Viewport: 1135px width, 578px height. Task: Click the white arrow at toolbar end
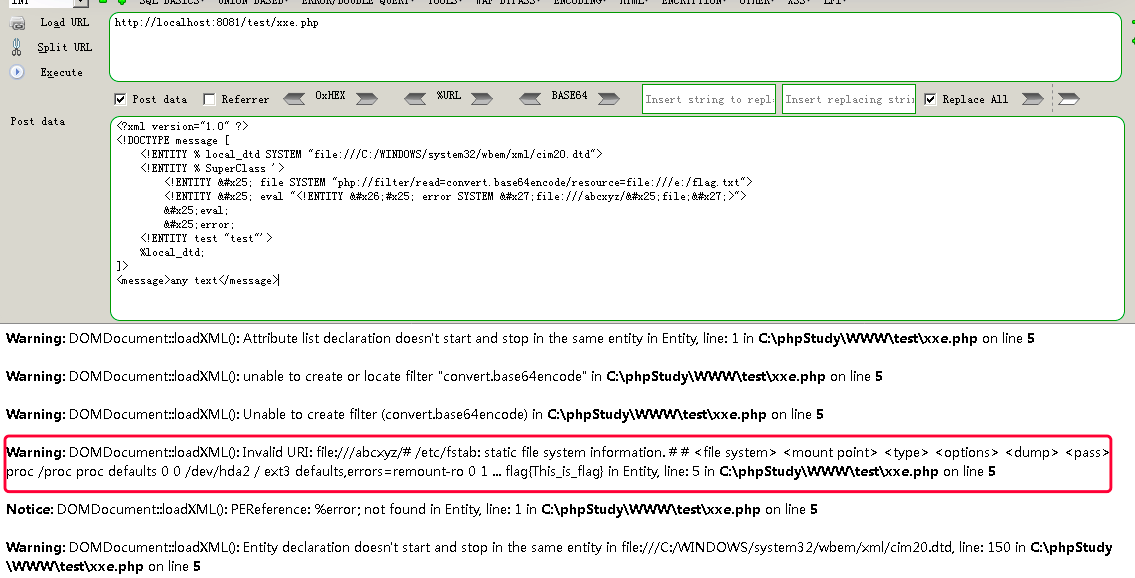pos(1068,99)
